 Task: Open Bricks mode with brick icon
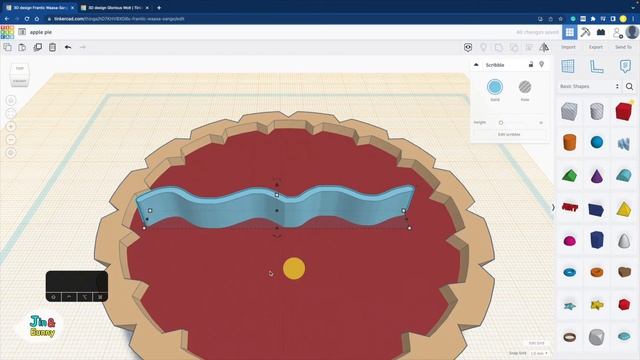(601, 32)
